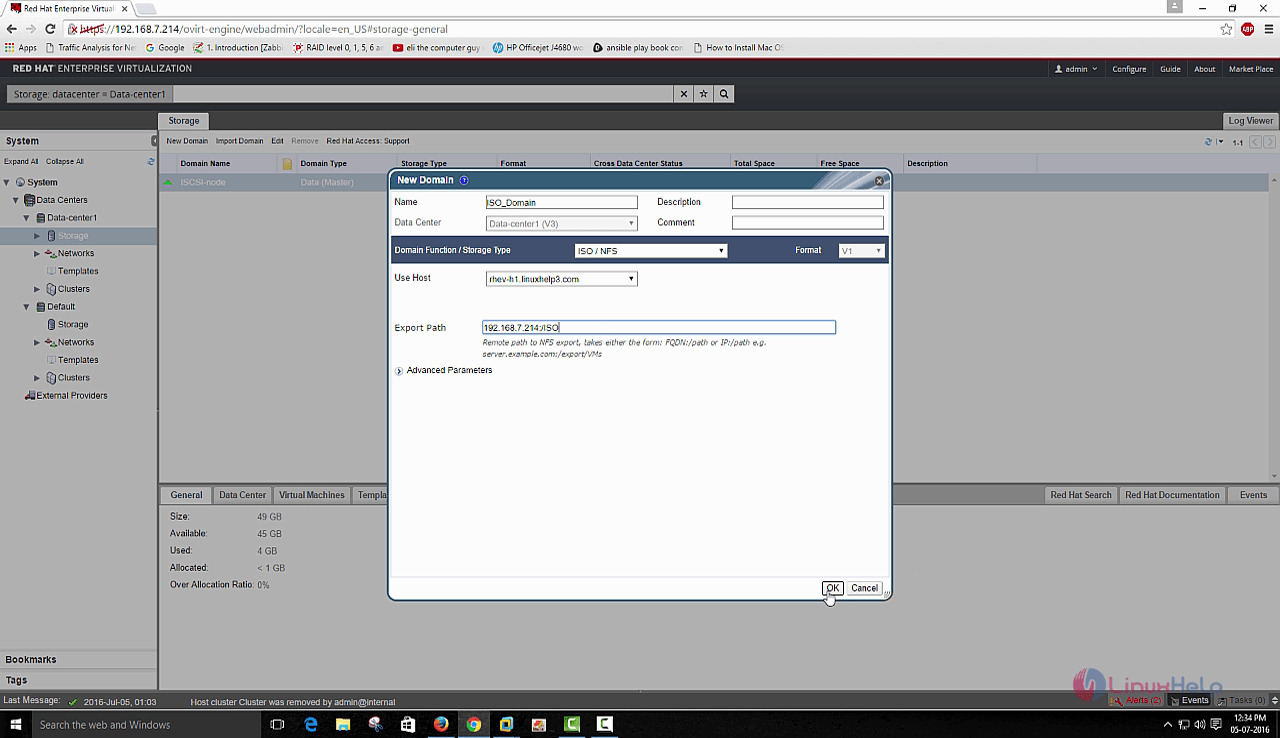Bookmark the search with star icon
1280x738 pixels.
click(704, 94)
